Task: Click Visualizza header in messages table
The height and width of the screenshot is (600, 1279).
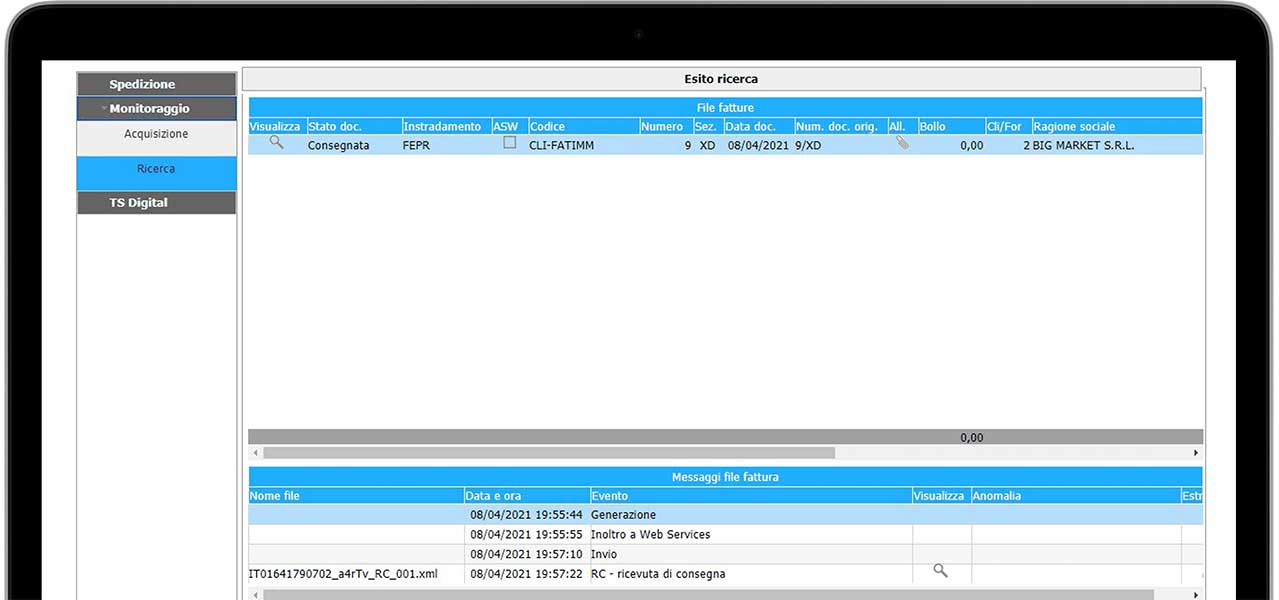Action: [x=941, y=496]
